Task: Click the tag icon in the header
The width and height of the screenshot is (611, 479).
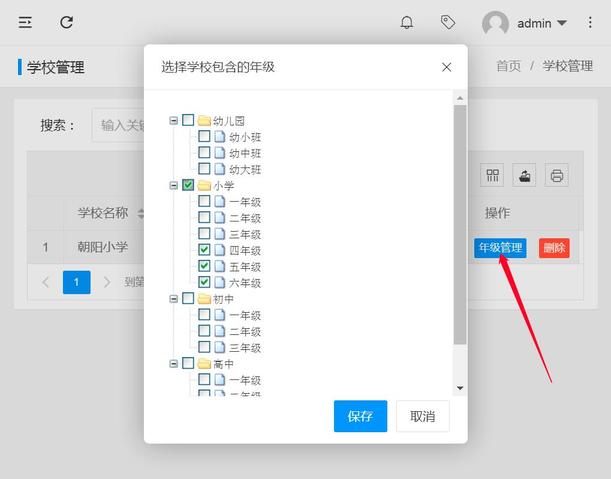Action: (x=448, y=22)
